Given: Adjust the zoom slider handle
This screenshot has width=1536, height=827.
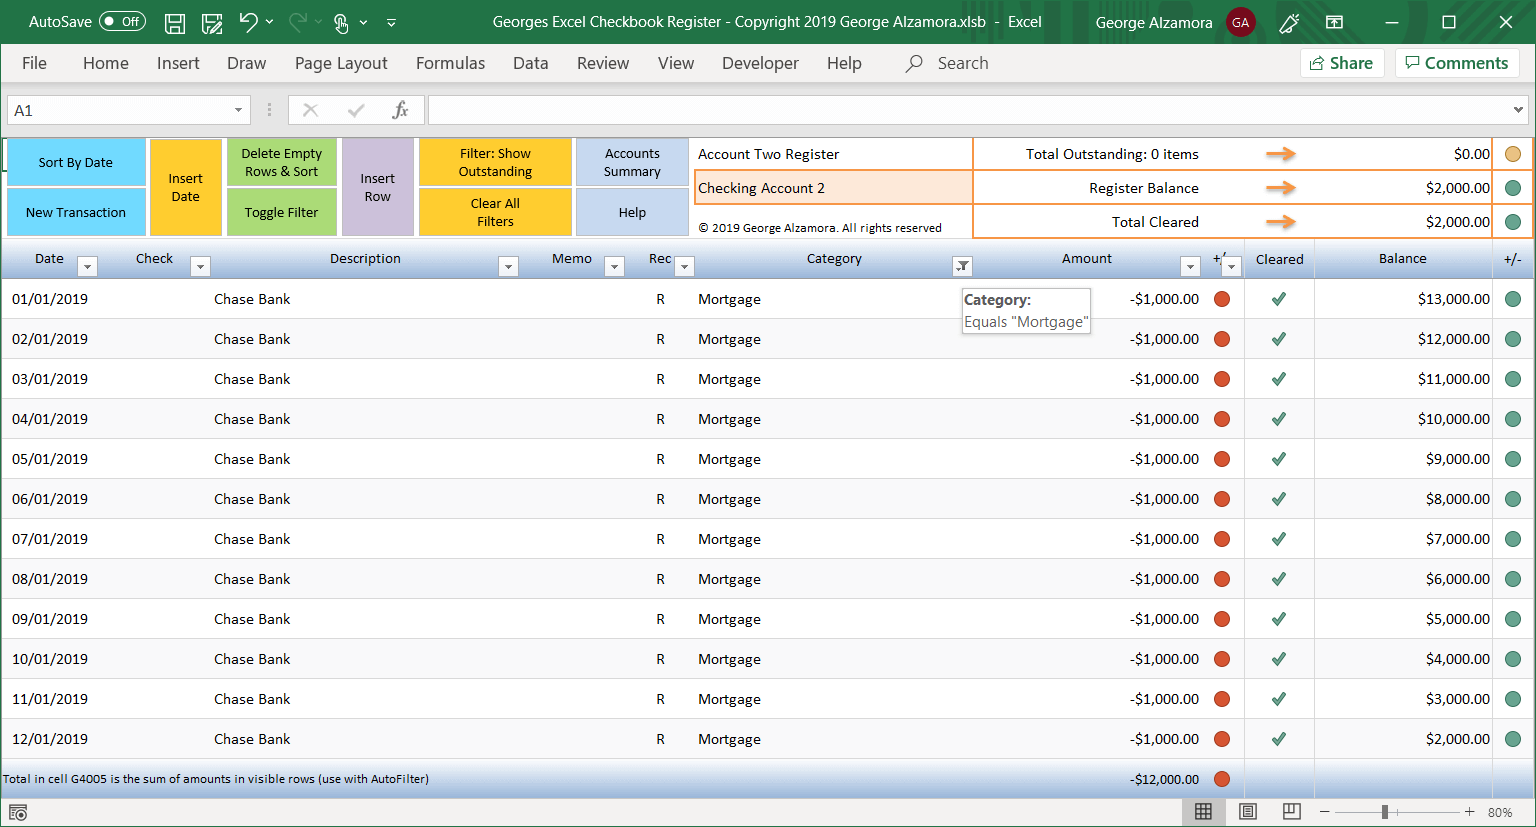Looking at the screenshot, I should [x=1385, y=812].
